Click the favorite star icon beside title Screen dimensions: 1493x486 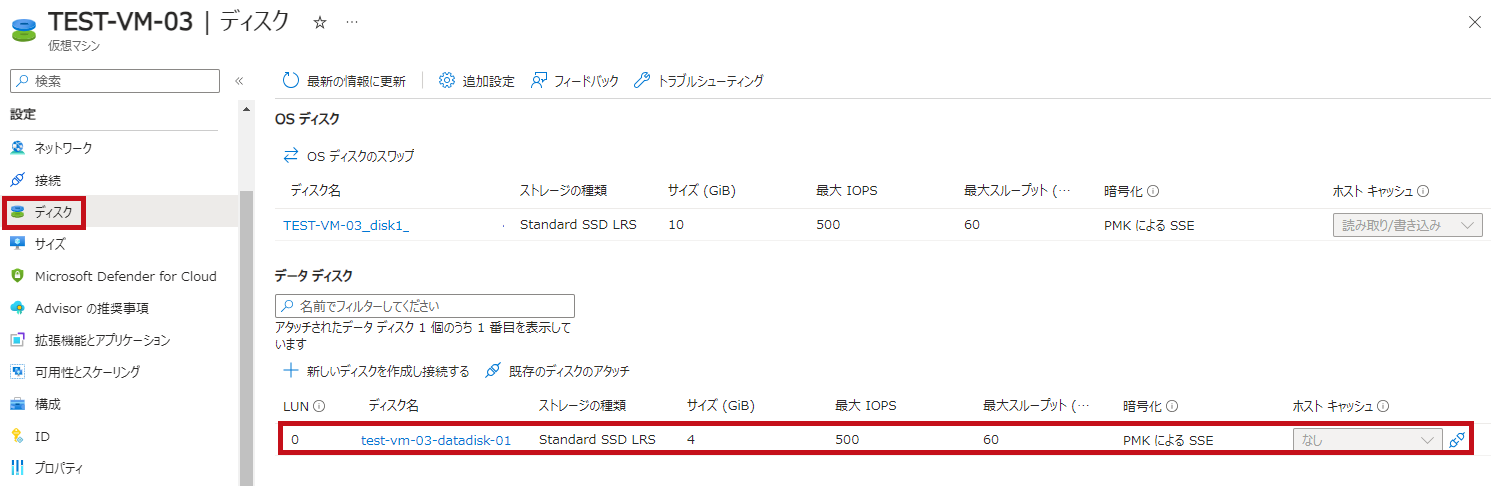320,22
